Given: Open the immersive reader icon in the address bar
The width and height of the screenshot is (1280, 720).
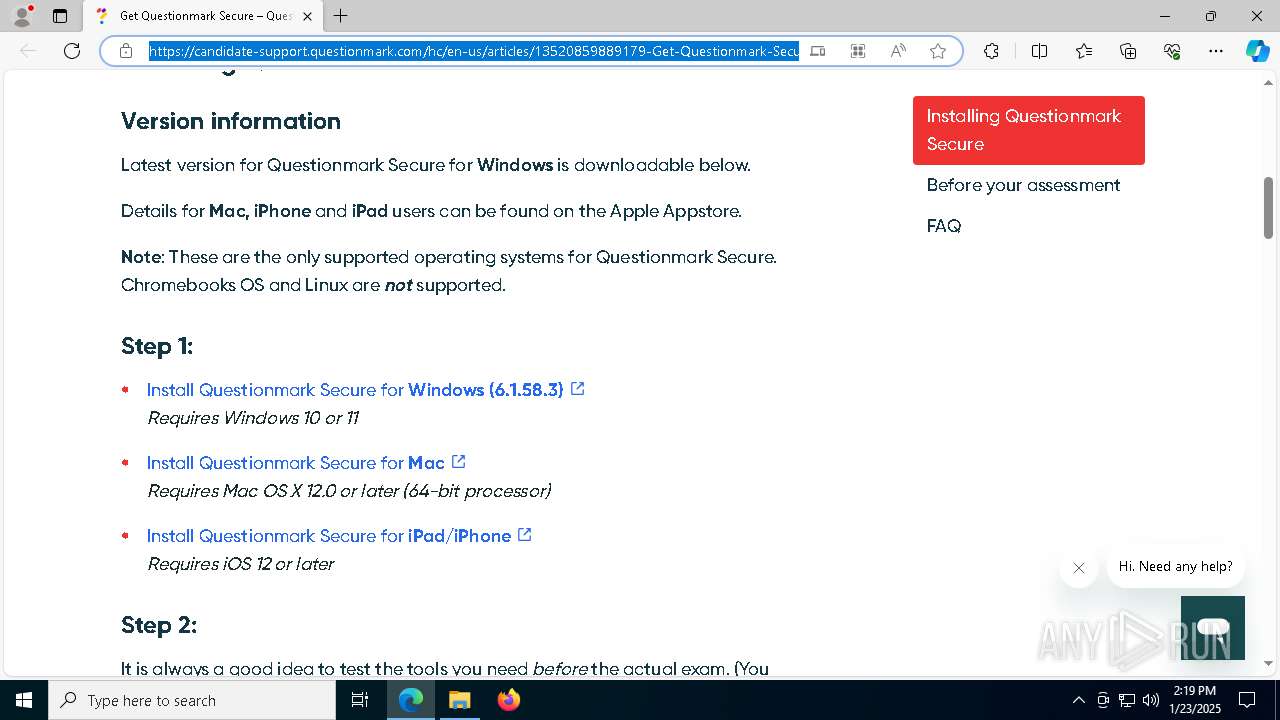Looking at the screenshot, I should [x=818, y=51].
